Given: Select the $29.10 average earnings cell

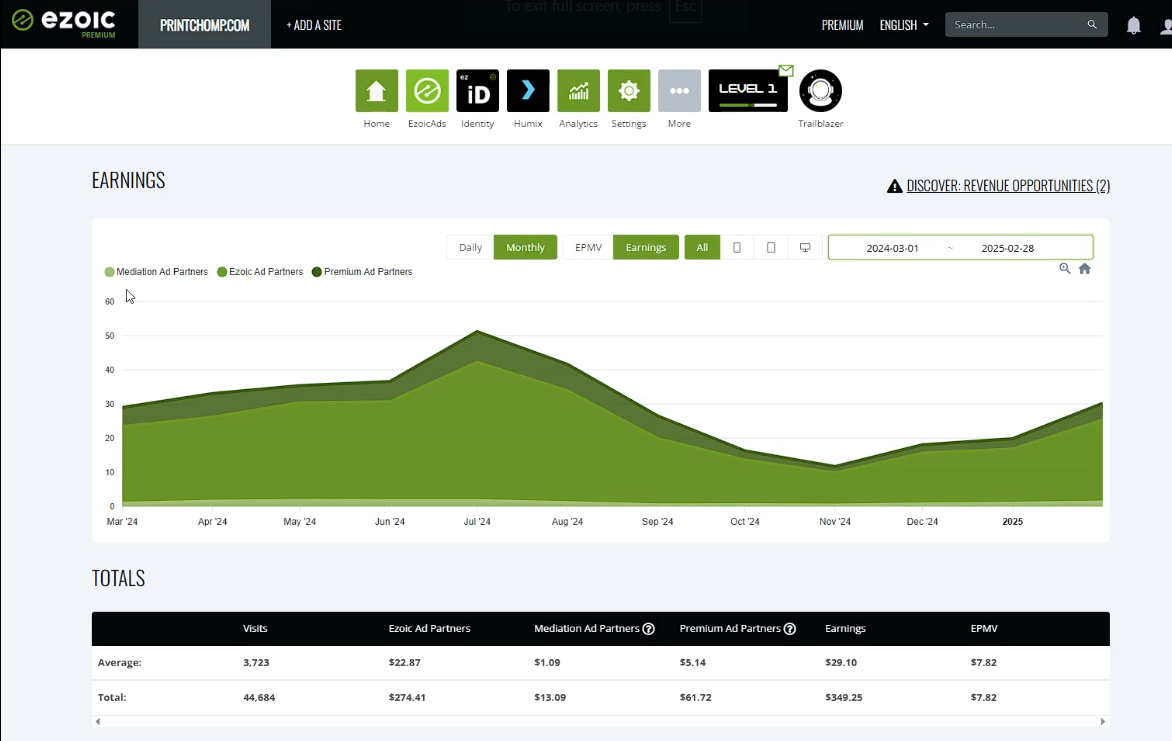Looking at the screenshot, I should (841, 662).
